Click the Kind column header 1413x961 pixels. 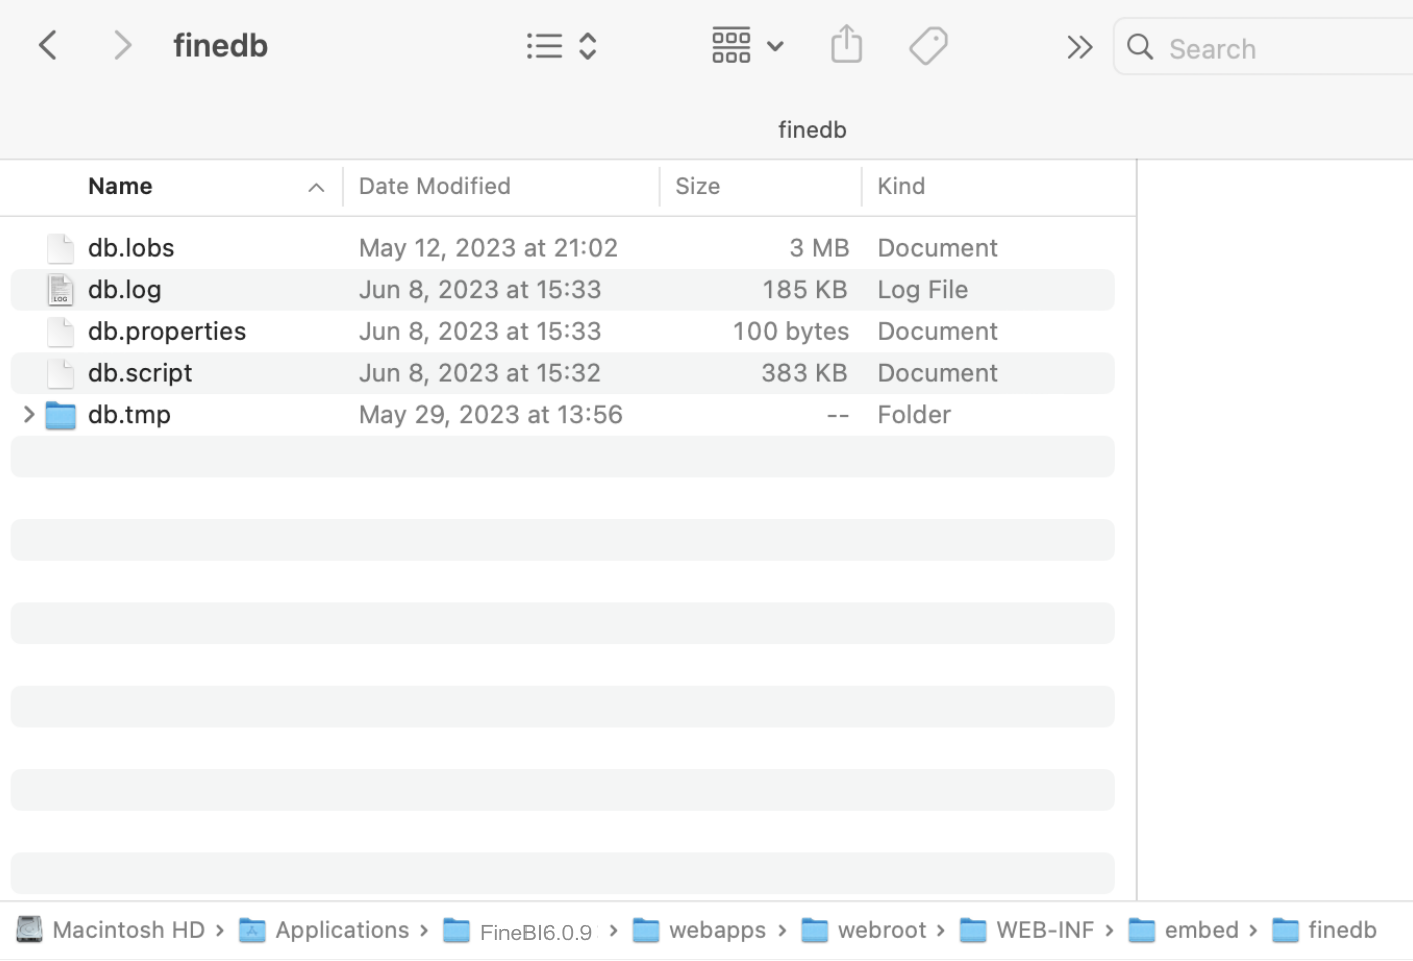[x=901, y=185]
